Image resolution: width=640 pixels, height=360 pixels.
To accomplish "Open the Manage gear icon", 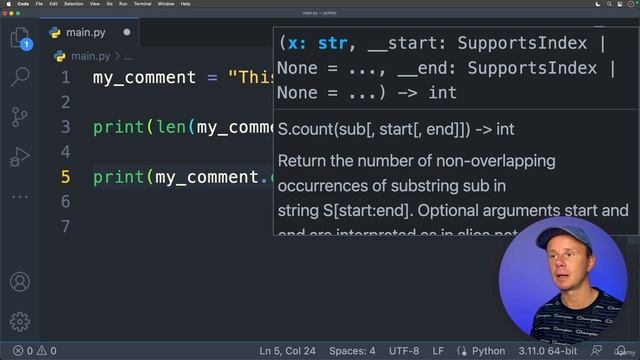I will 20,322.
